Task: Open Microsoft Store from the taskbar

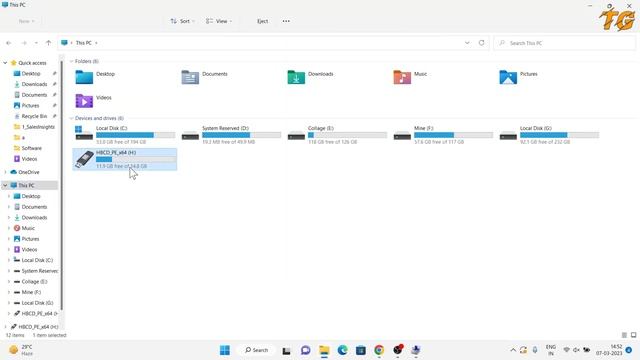Action: 361,350
